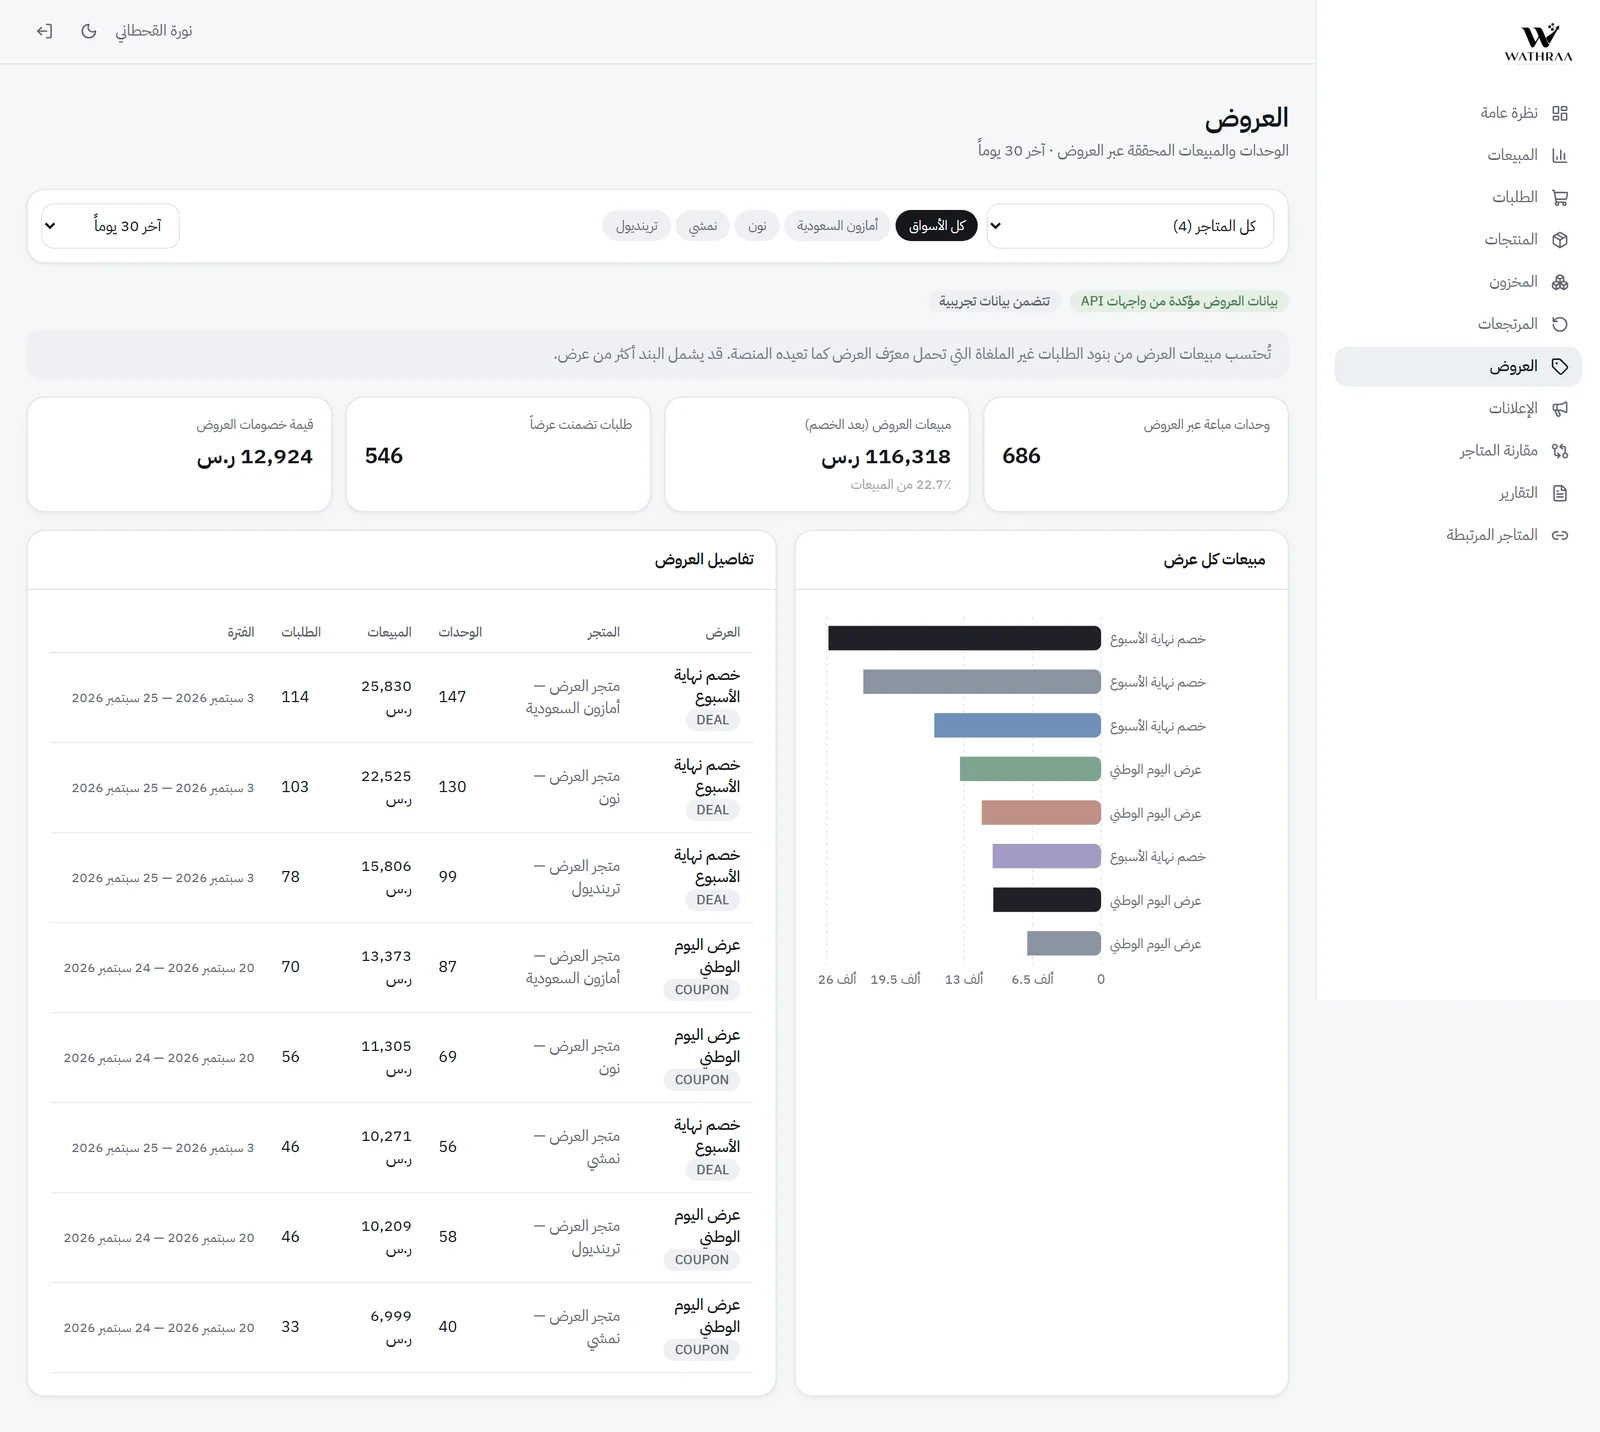The width and height of the screenshot is (1600, 1432).
Task: Click the المرتجعات return arrow icon
Action: 1560,324
